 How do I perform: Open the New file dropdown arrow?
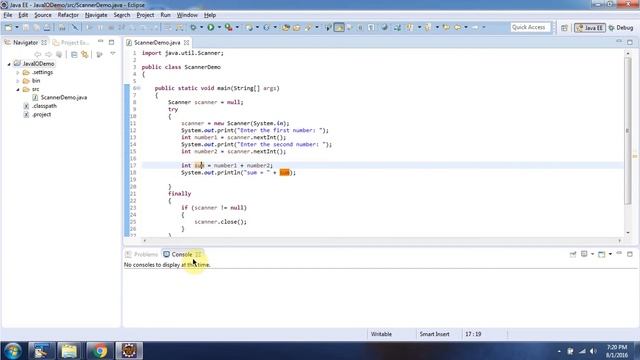(17, 27)
